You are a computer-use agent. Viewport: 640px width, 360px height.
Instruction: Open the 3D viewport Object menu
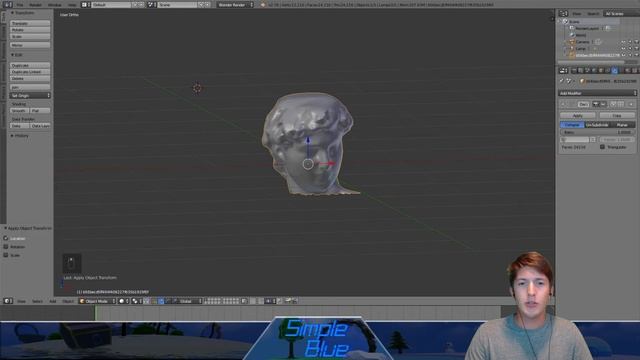tap(68, 301)
